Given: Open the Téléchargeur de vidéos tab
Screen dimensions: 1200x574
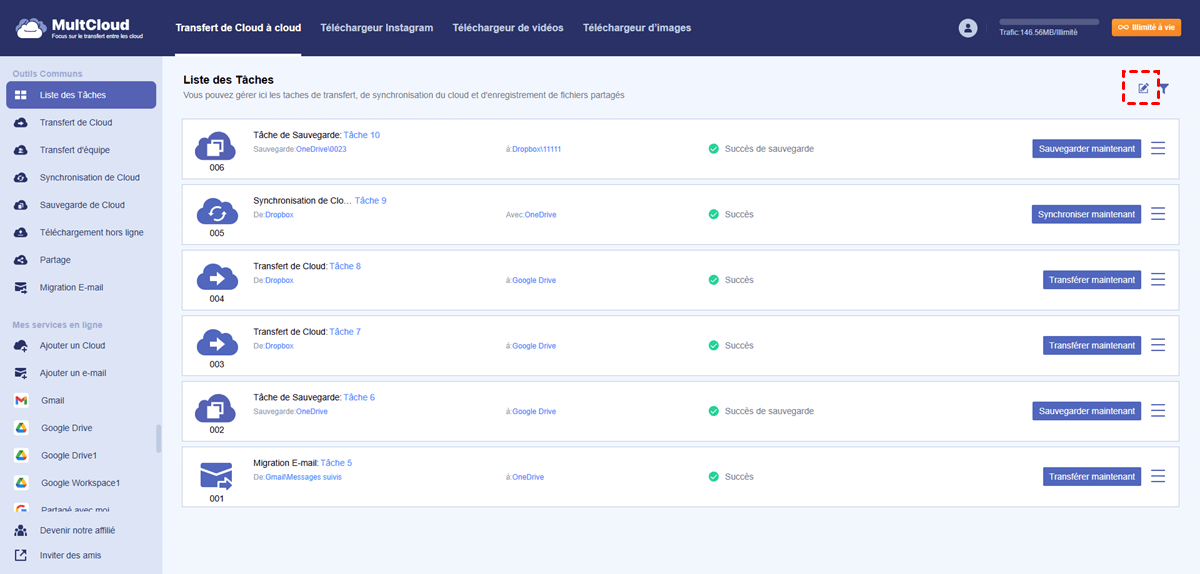Looking at the screenshot, I should 507,28.
